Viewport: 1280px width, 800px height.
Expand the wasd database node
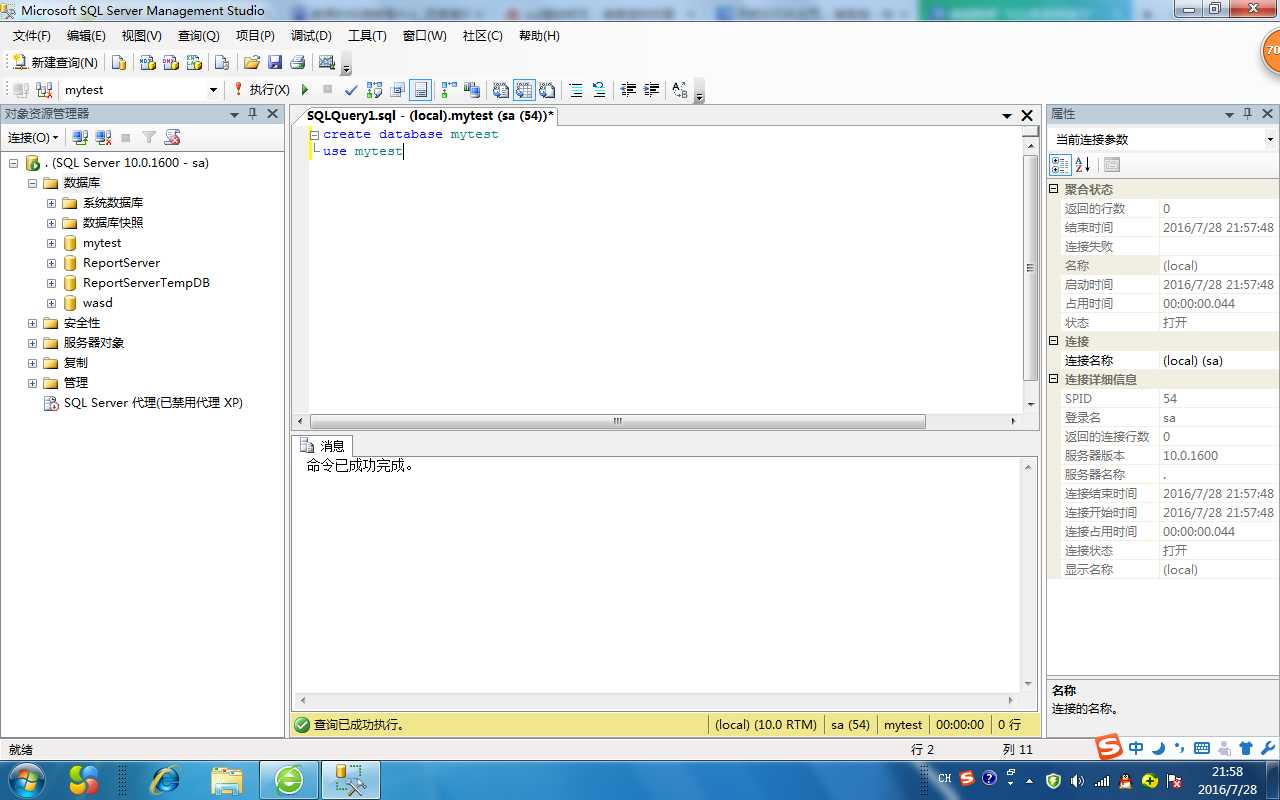pyautogui.click(x=51, y=303)
